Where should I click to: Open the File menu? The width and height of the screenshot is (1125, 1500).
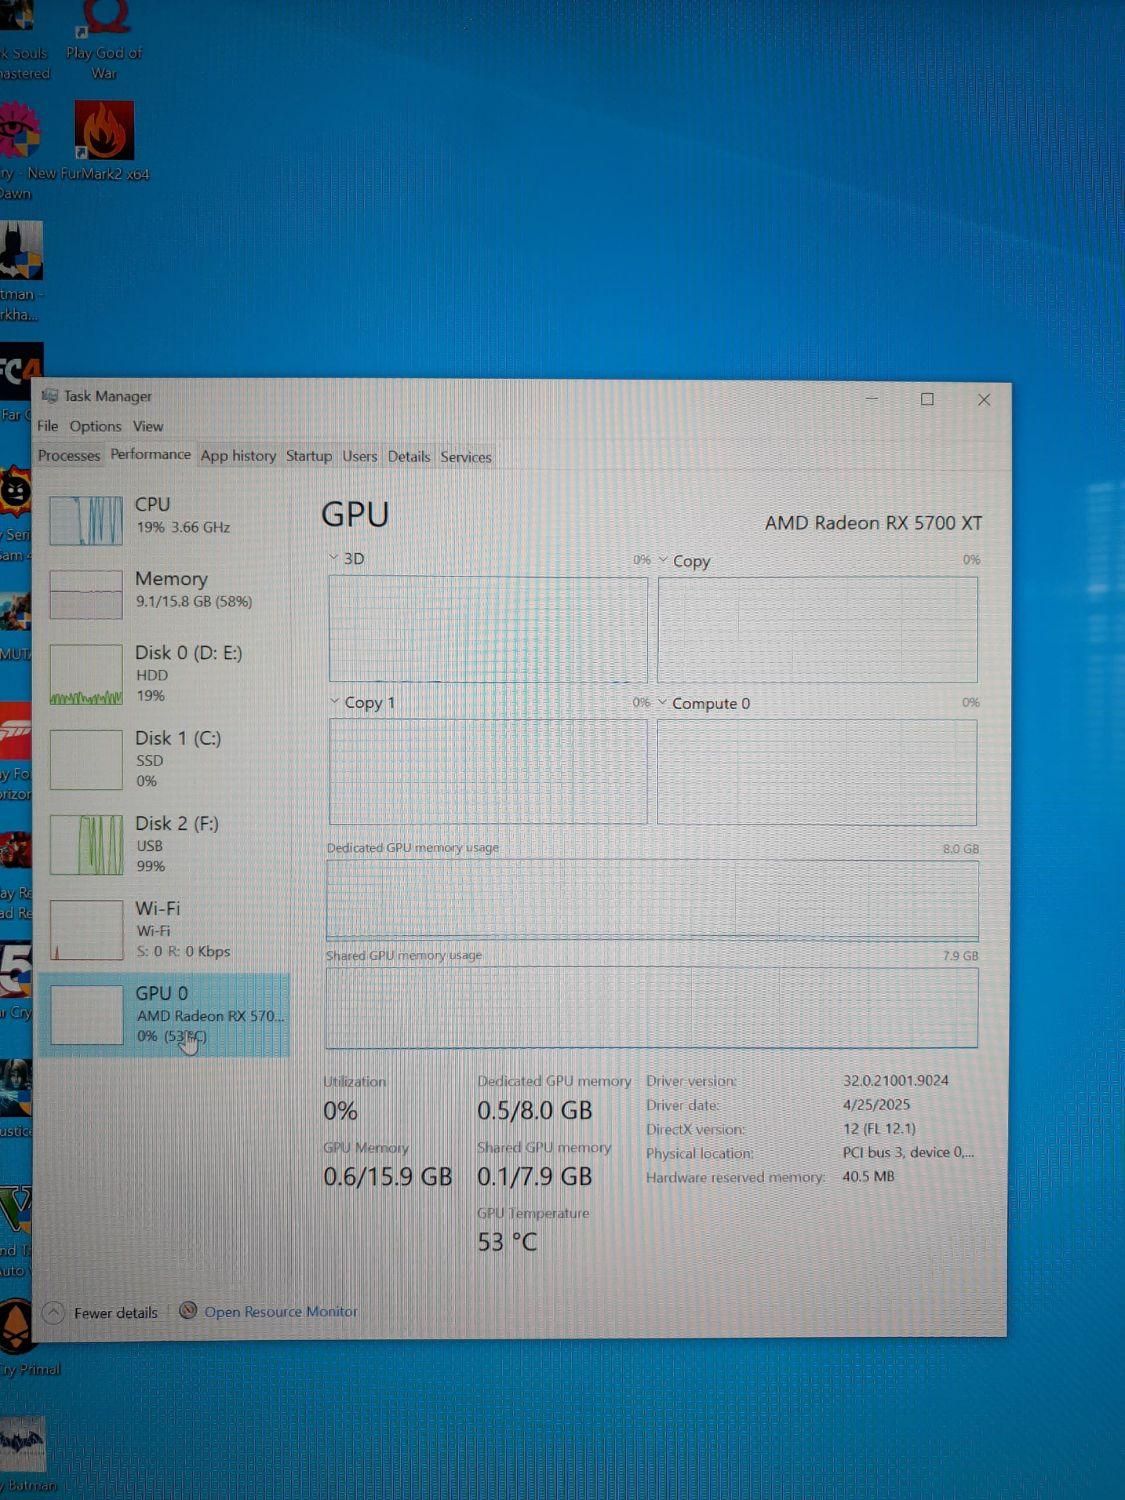(x=47, y=426)
